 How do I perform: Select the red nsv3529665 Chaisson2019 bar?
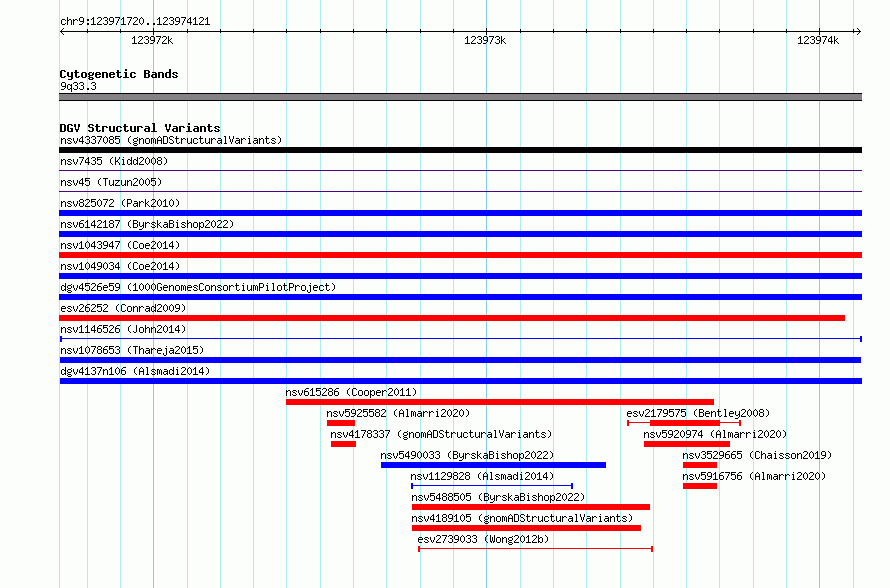(700, 465)
